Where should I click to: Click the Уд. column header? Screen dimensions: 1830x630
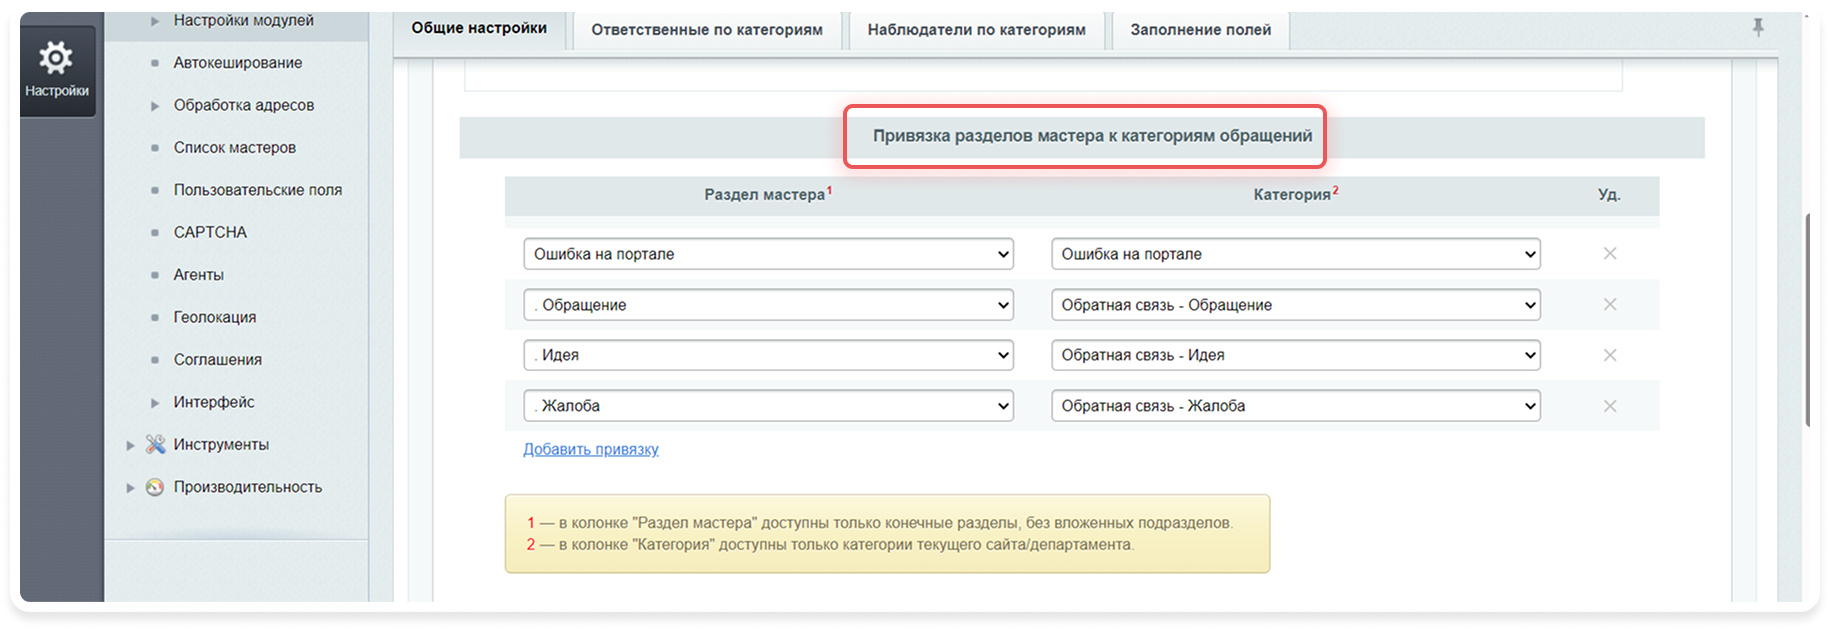(1609, 195)
